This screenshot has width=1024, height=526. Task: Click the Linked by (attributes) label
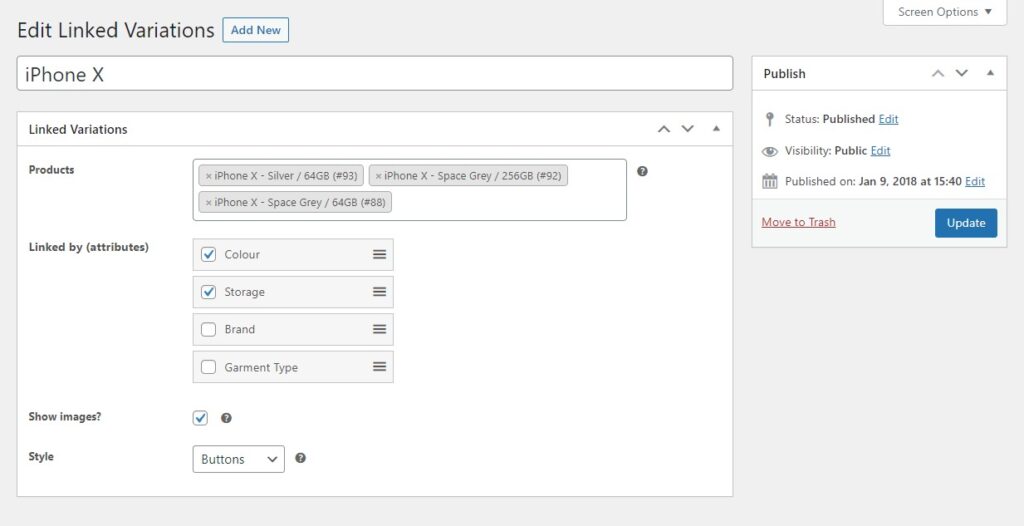[x=89, y=247]
